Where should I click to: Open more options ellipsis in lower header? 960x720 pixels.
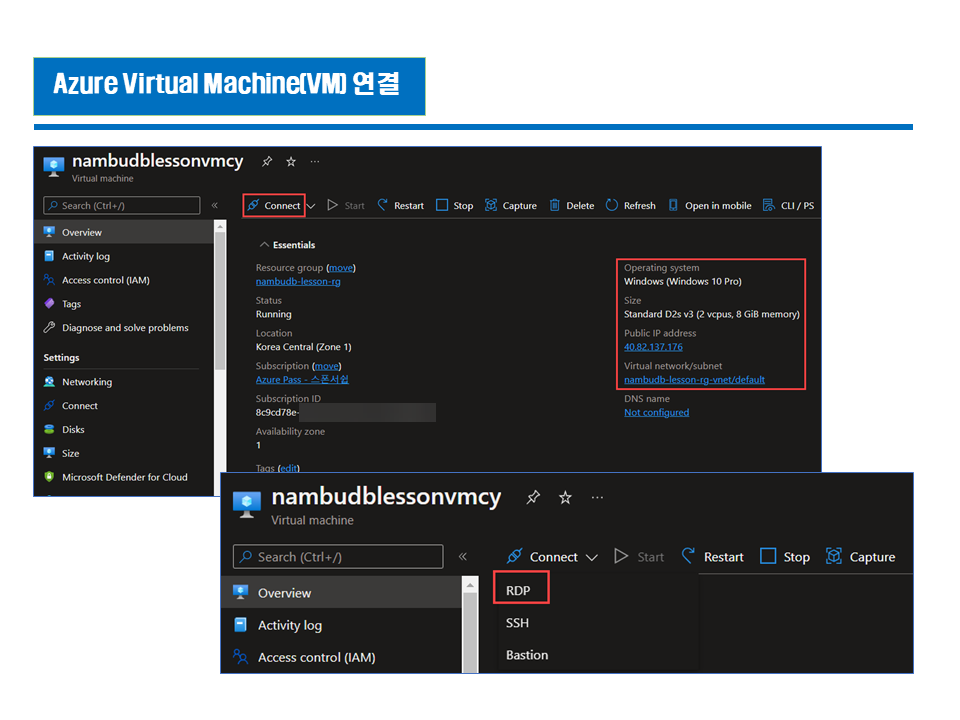coord(598,497)
